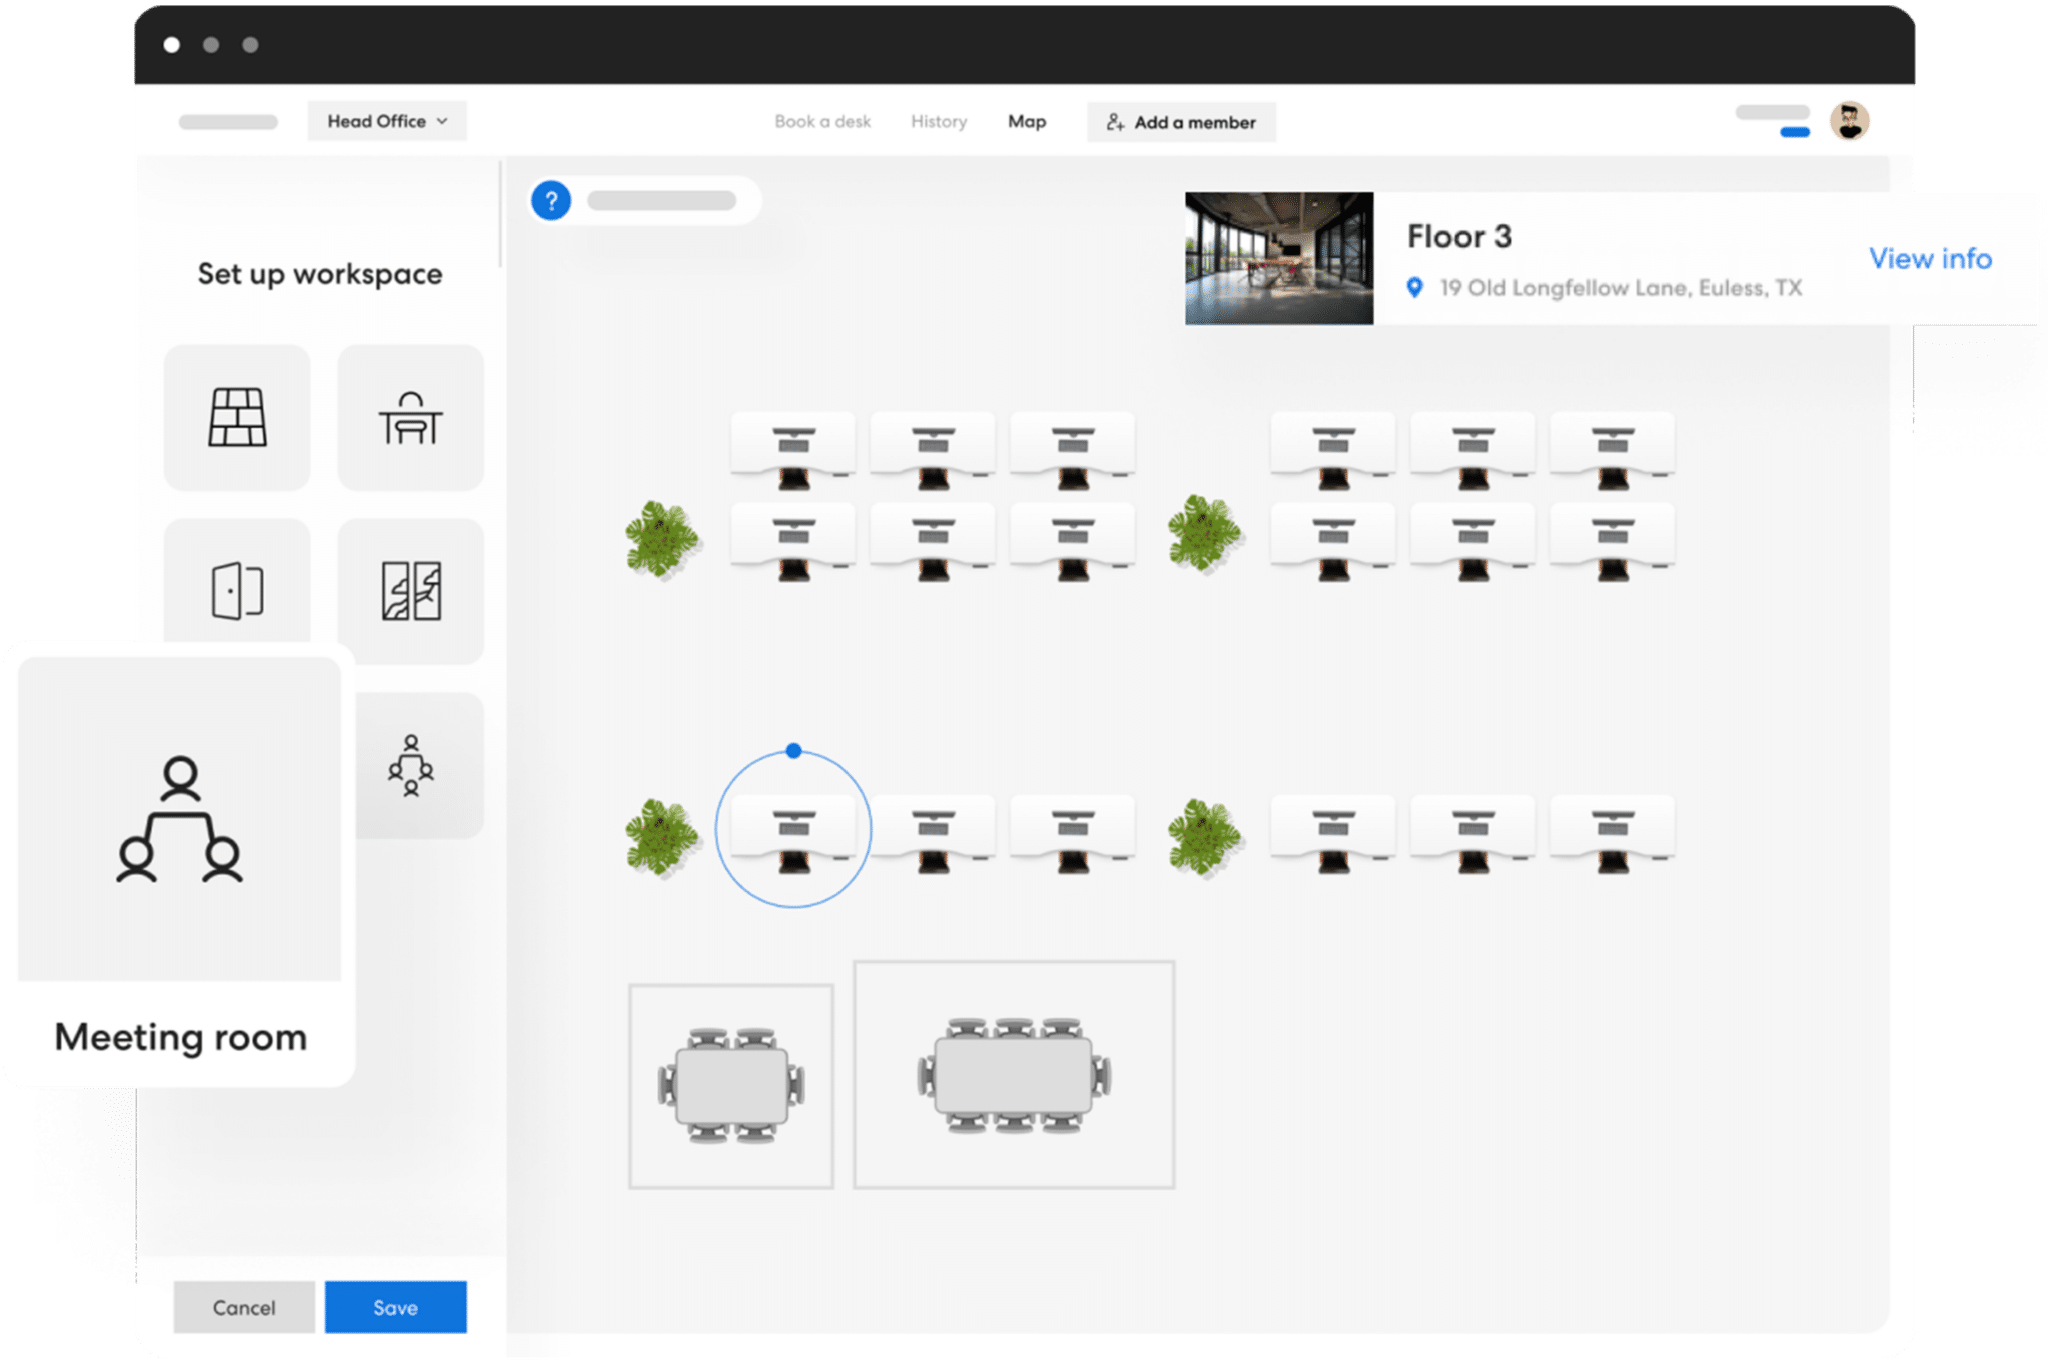Open the blue help question mark
The width and height of the screenshot is (2048, 1364).
(x=551, y=201)
